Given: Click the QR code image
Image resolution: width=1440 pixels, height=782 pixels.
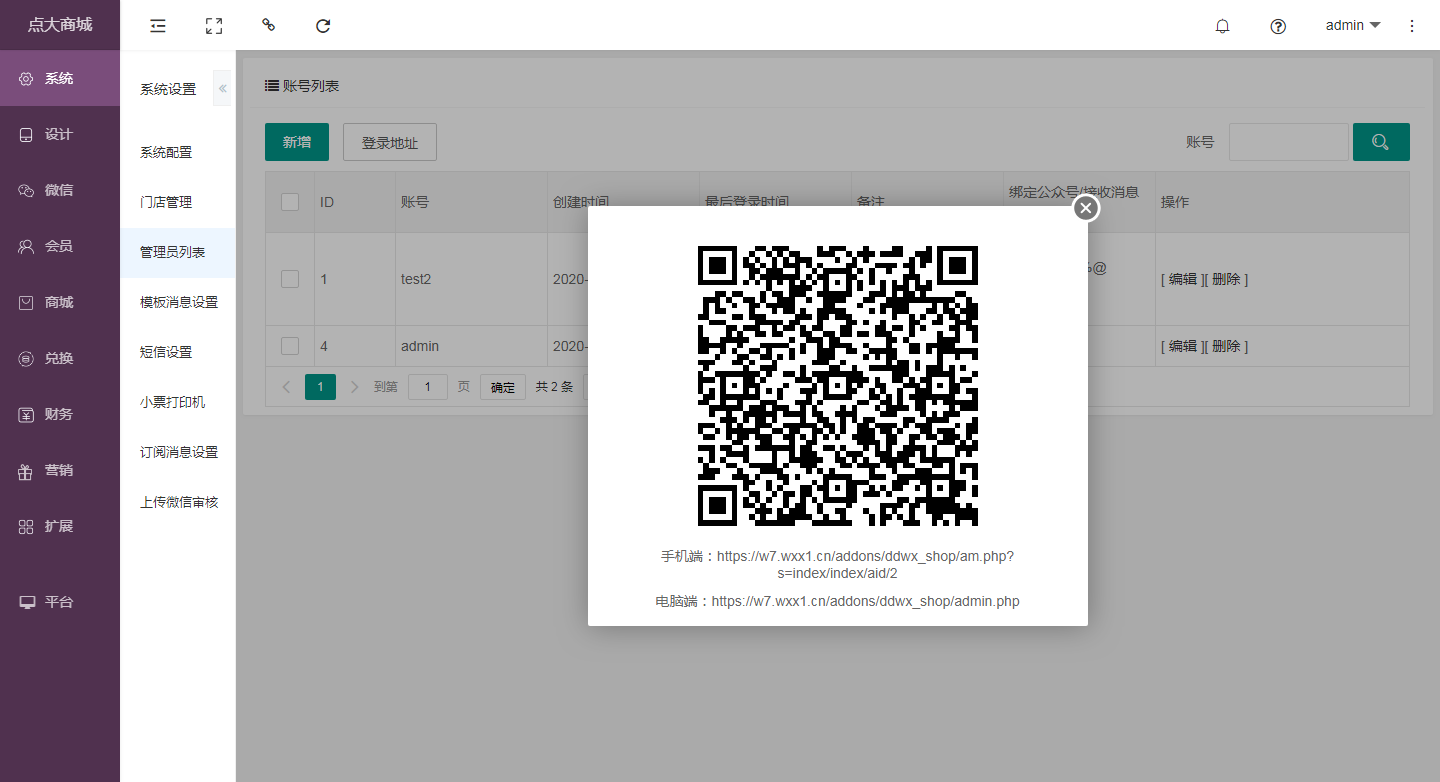Looking at the screenshot, I should pos(838,386).
